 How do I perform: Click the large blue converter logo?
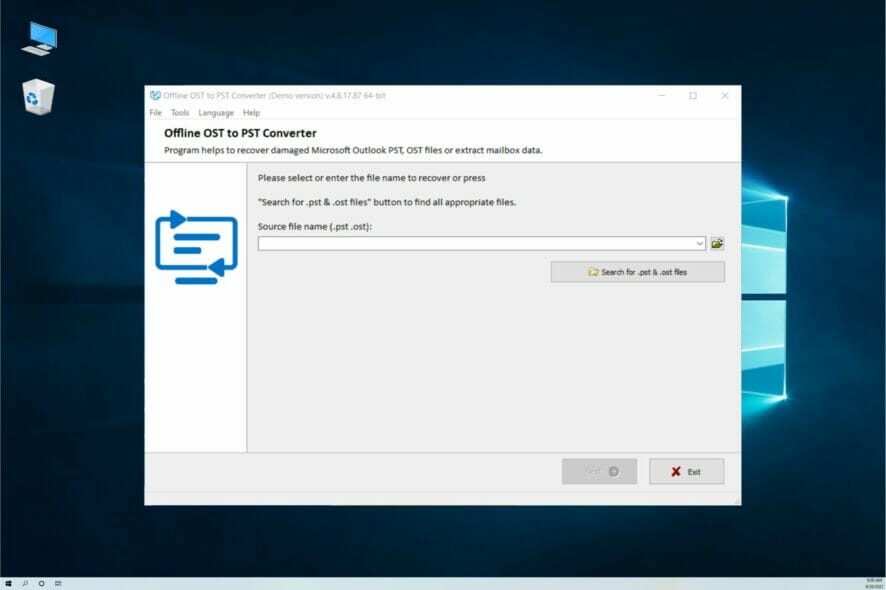point(196,247)
